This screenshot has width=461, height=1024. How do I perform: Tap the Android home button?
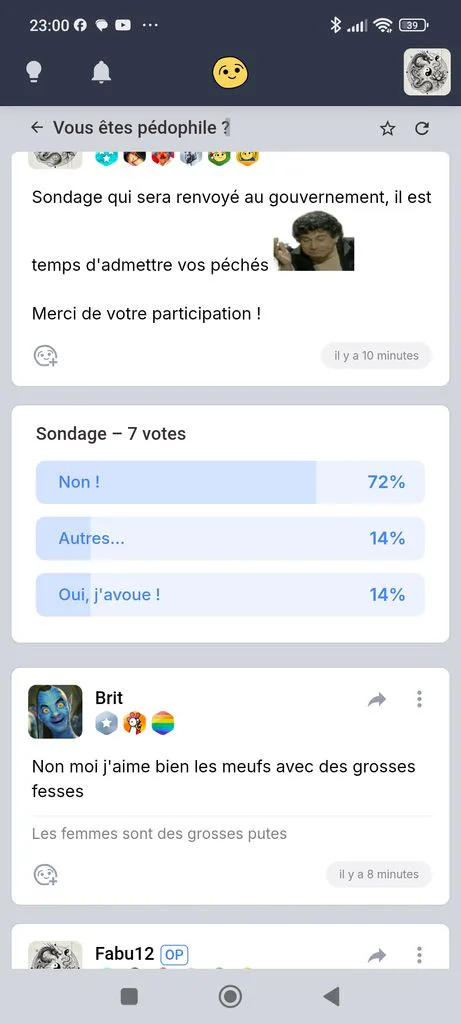click(230, 996)
